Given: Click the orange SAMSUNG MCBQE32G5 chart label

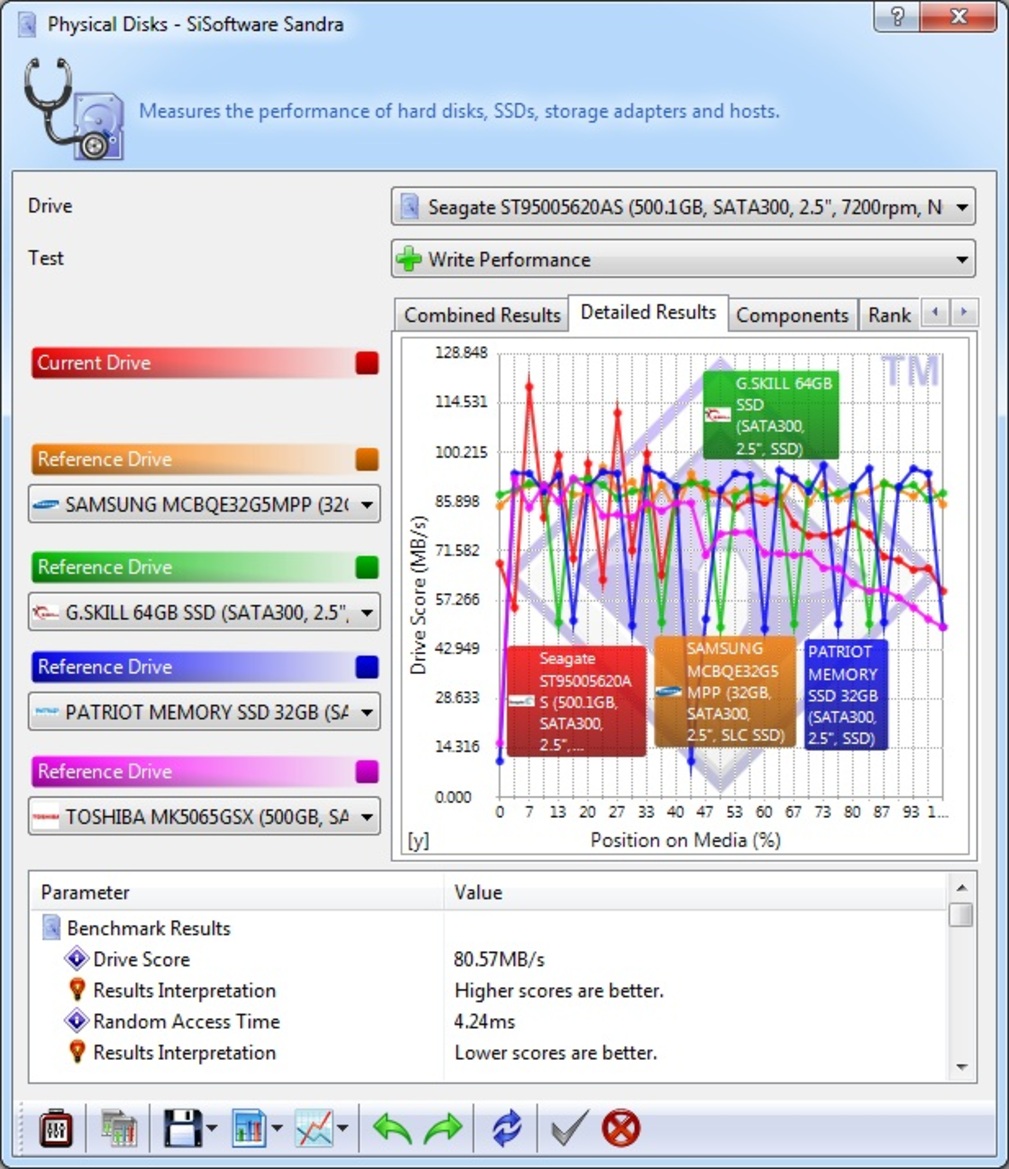Looking at the screenshot, I should click(725, 691).
